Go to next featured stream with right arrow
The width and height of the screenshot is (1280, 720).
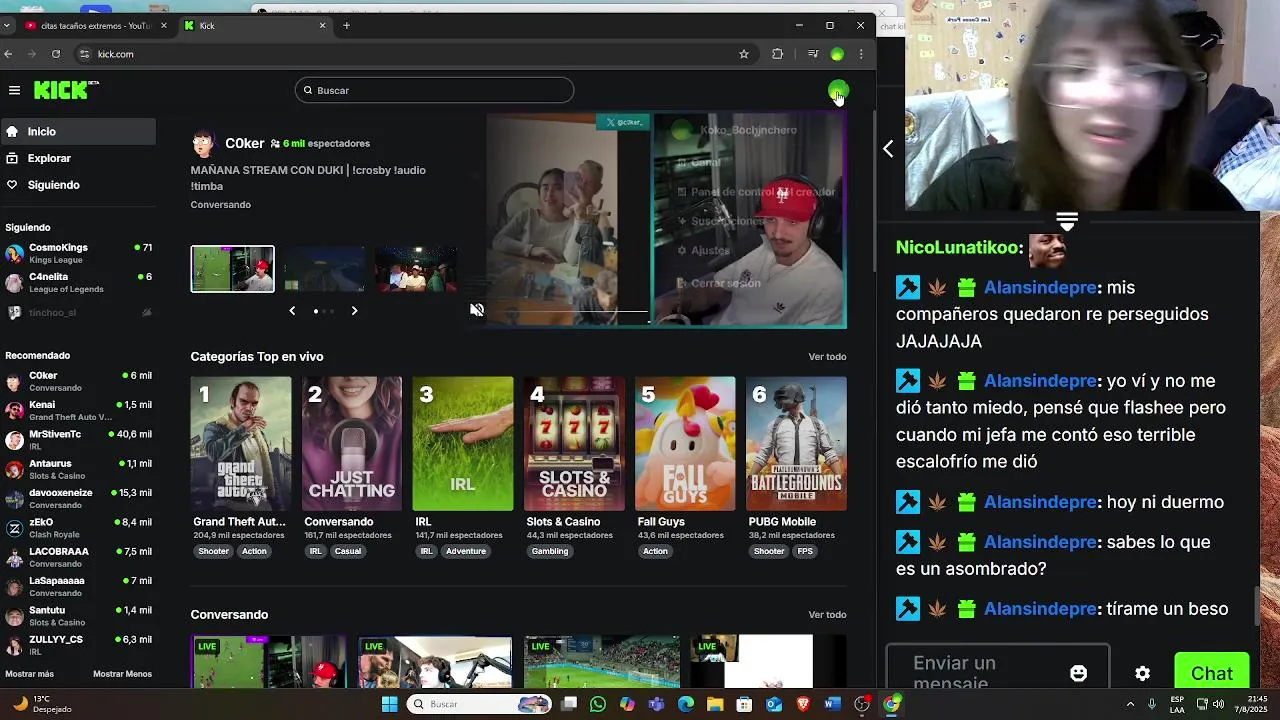coord(354,311)
